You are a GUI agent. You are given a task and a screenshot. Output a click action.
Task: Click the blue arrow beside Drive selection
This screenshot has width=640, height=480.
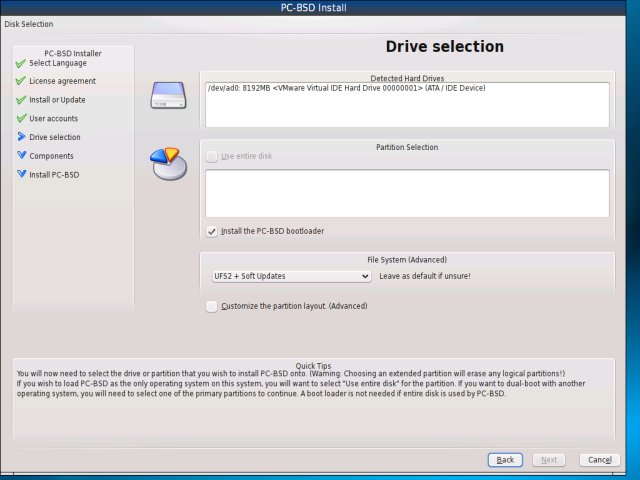pos(22,137)
